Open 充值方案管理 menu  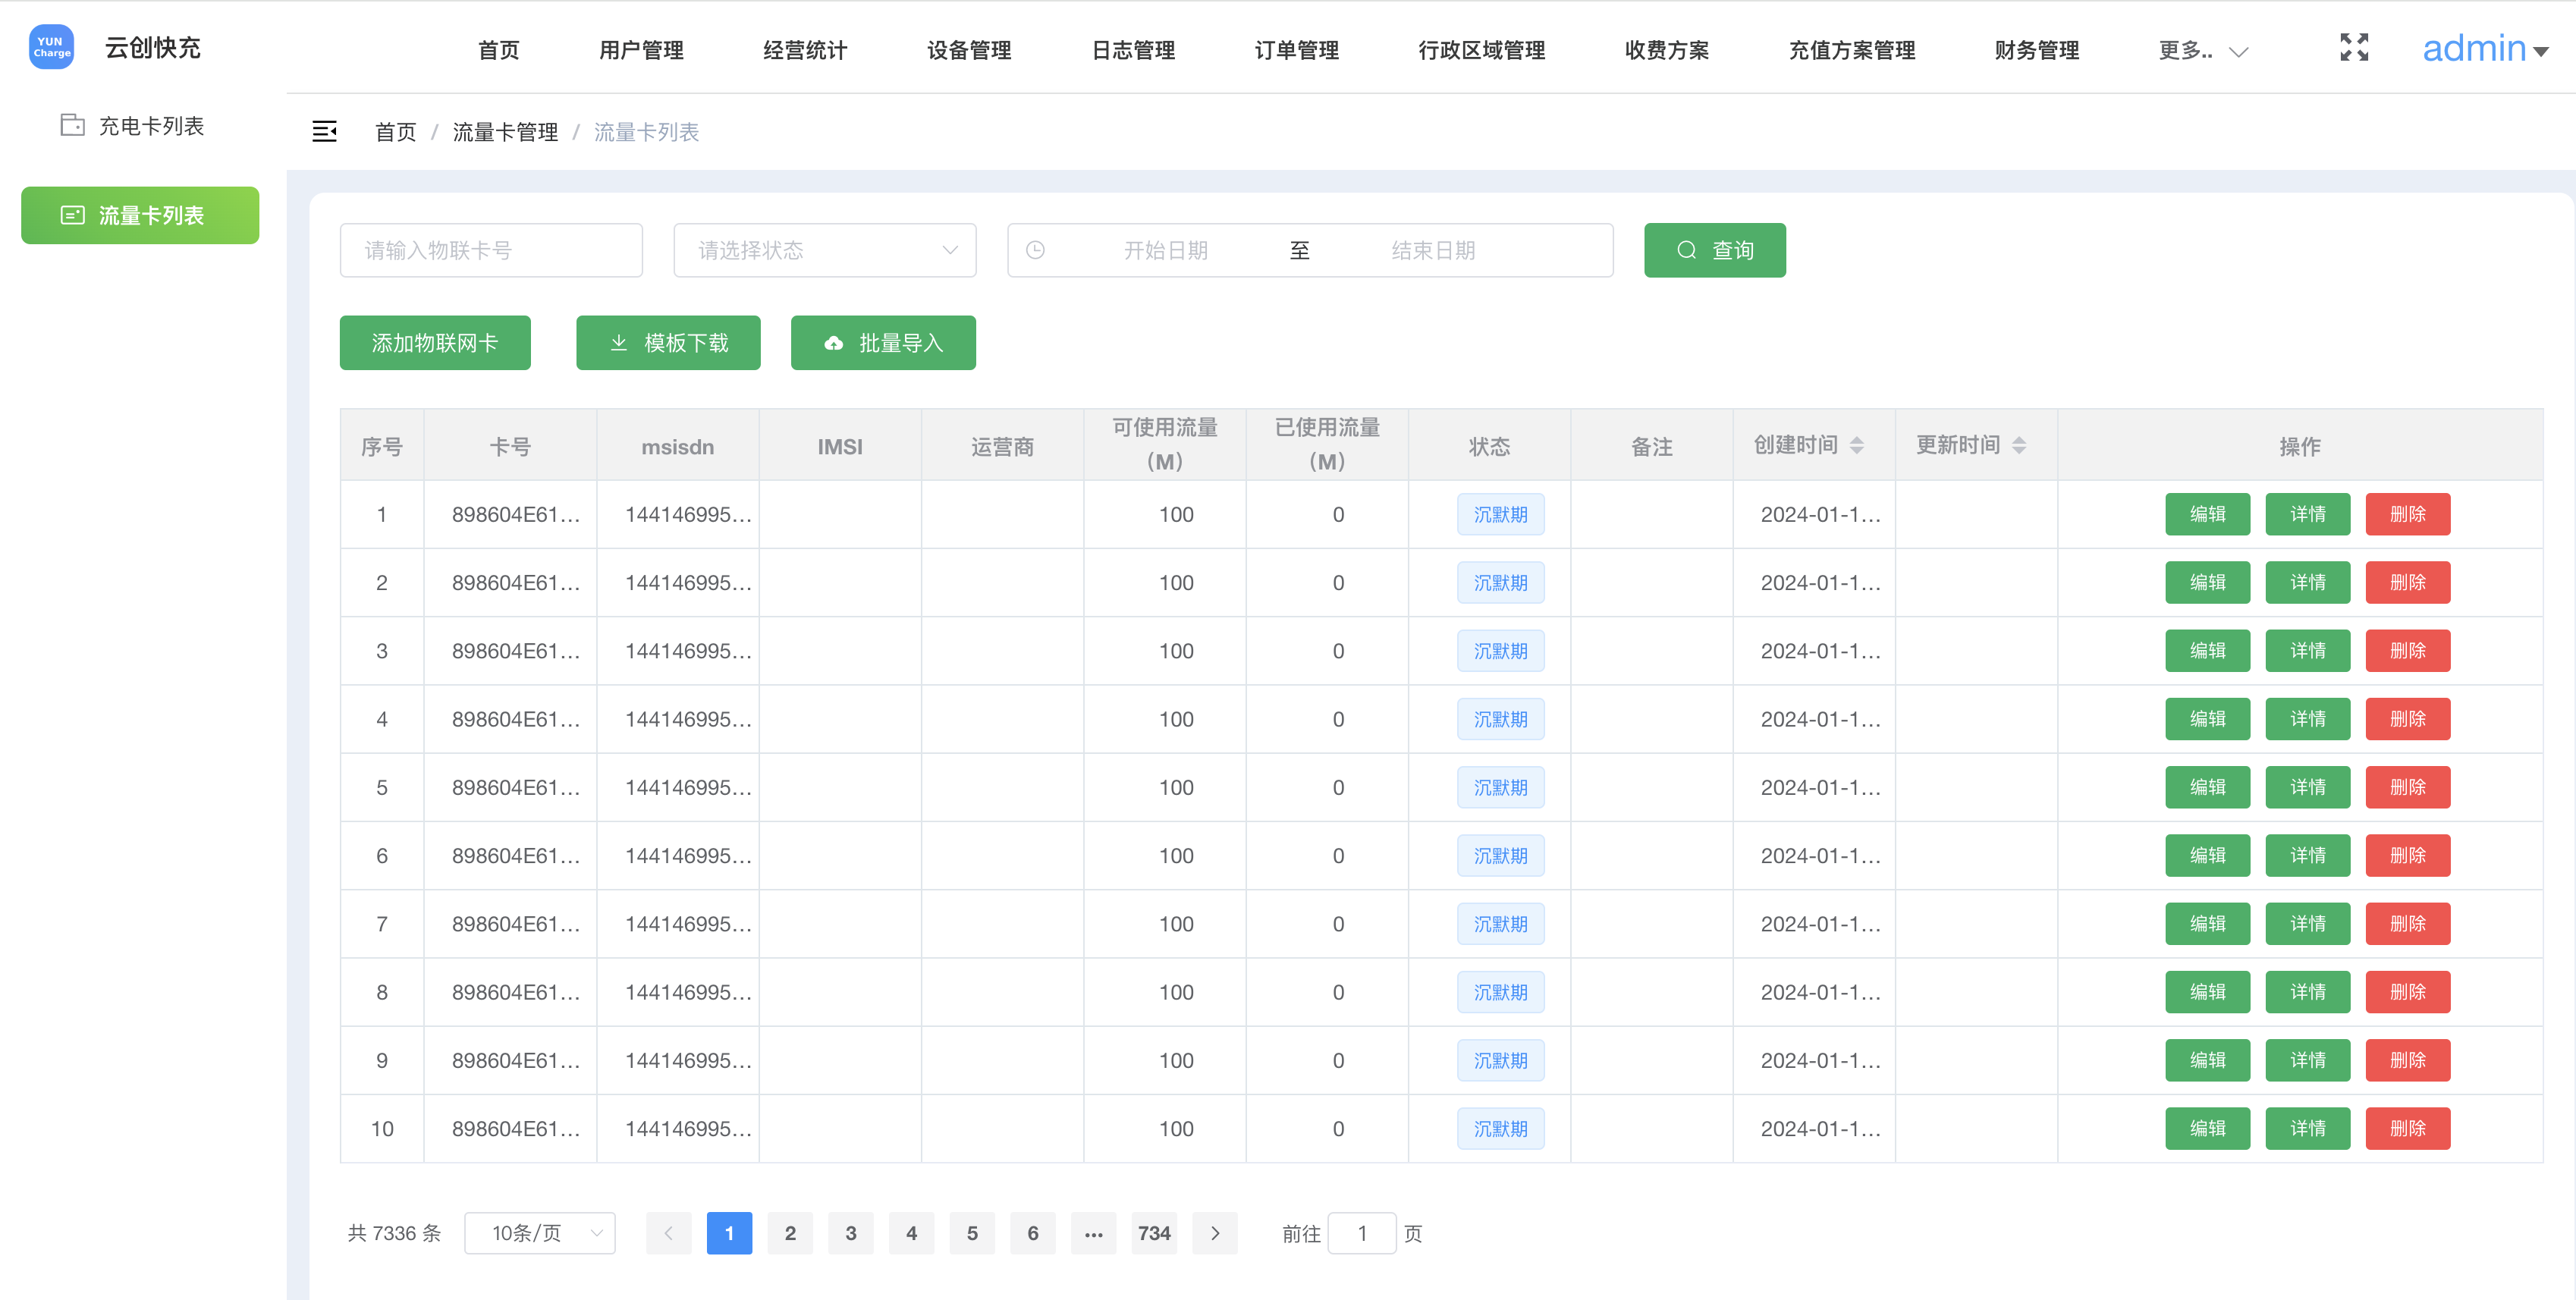point(1852,50)
